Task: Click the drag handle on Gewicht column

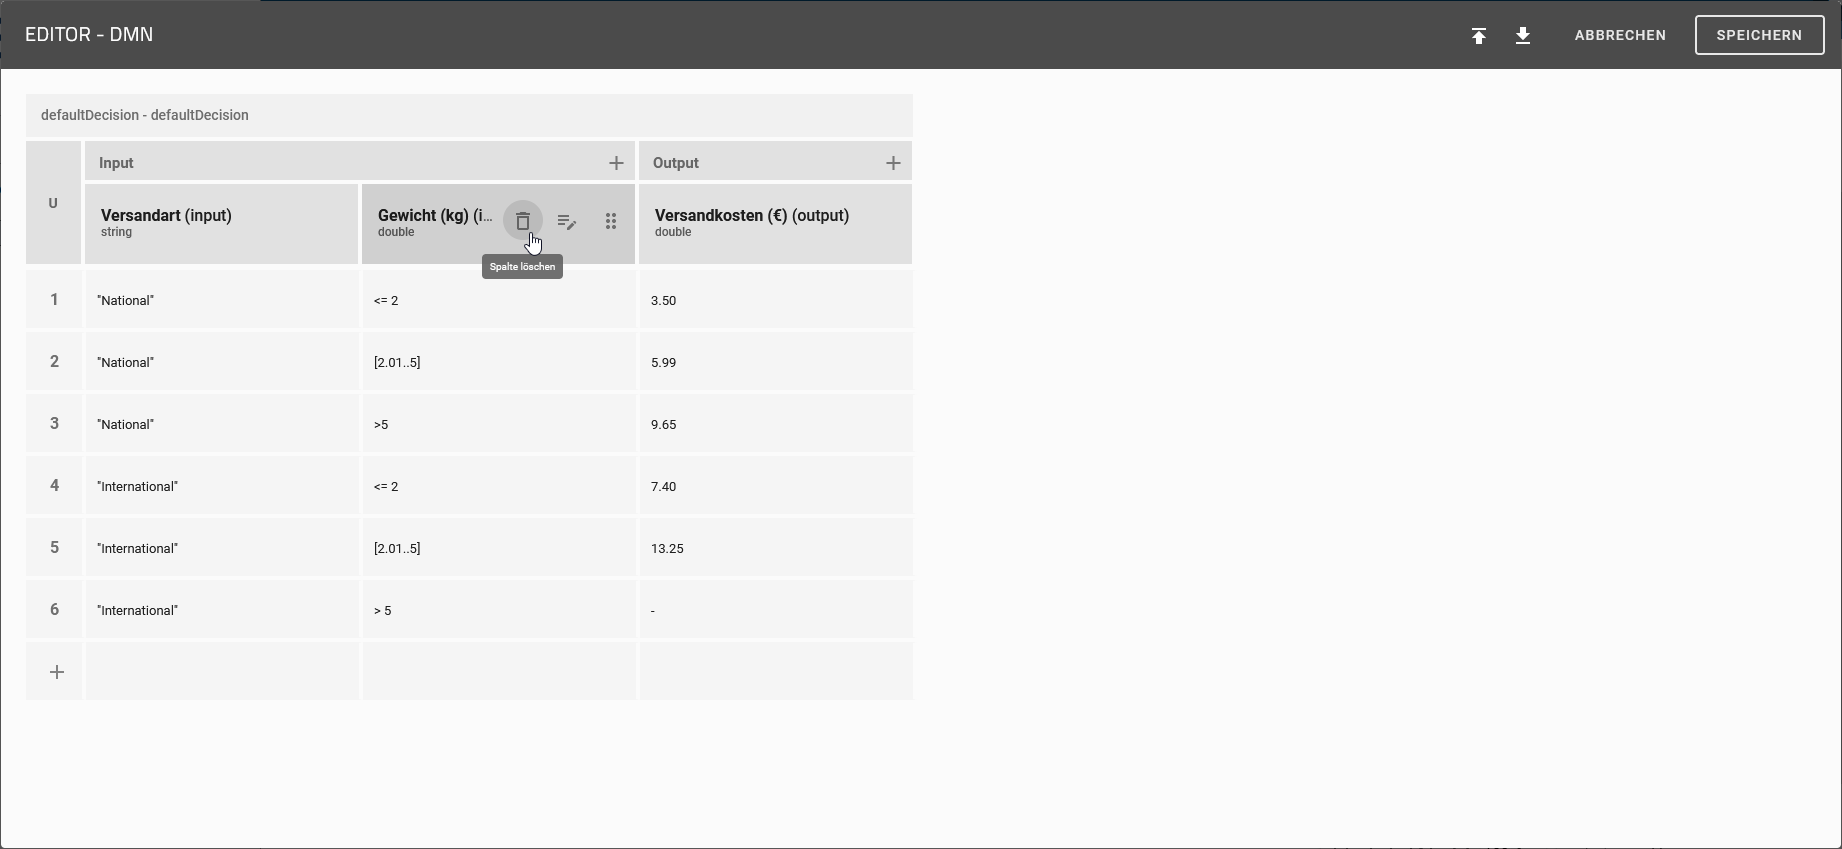Action: click(x=610, y=222)
